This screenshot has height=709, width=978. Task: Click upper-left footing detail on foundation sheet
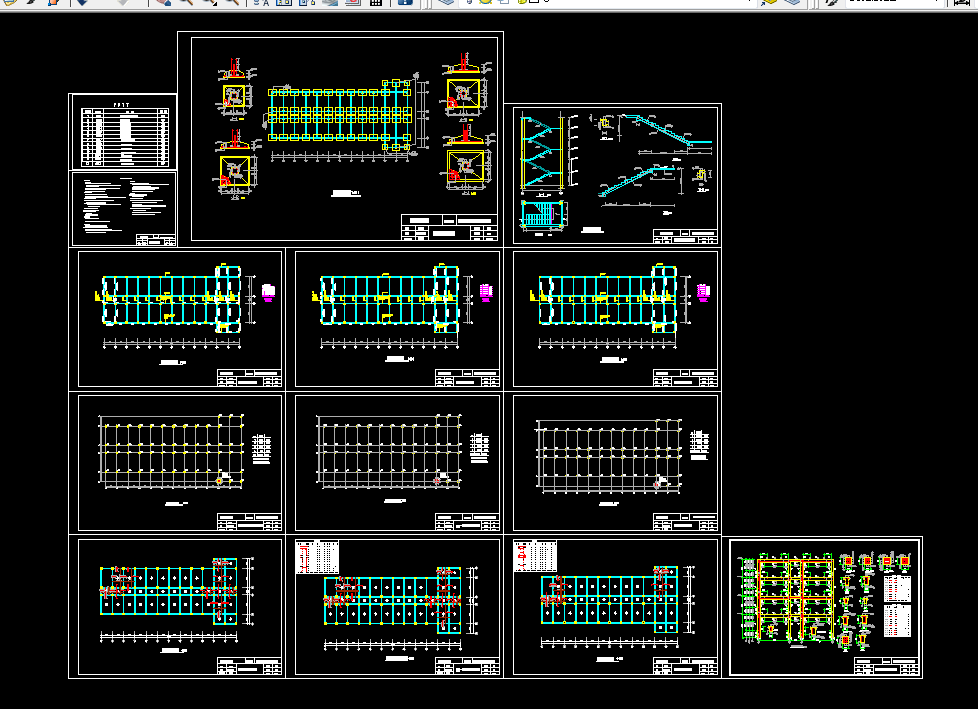(x=235, y=87)
